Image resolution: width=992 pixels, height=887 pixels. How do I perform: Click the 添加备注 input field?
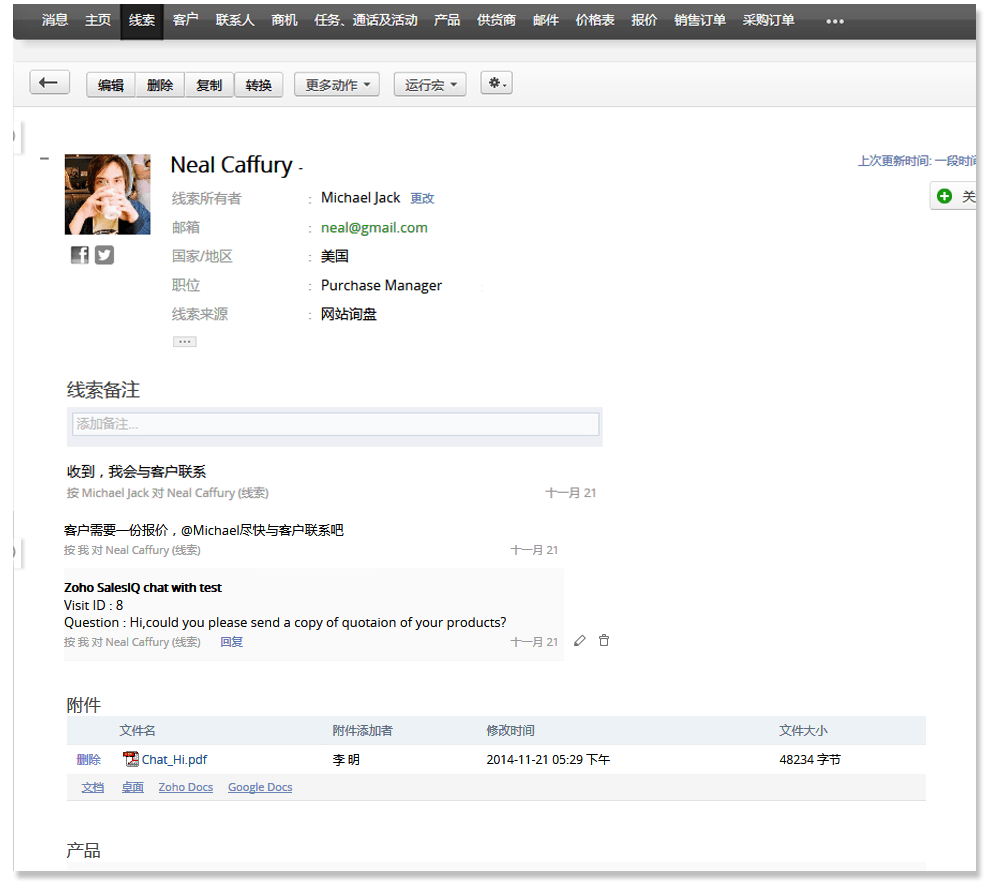pyautogui.click(x=335, y=424)
